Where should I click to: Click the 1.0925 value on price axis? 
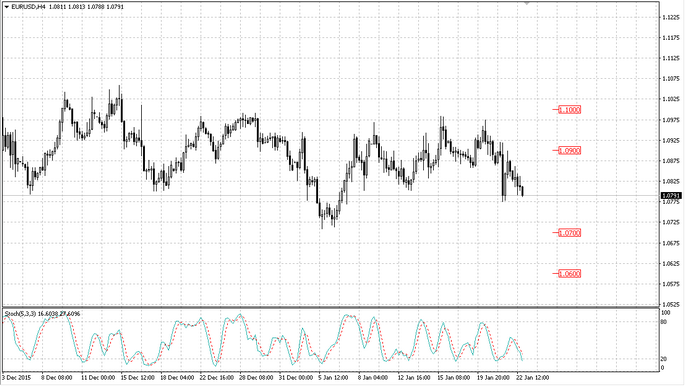[671, 141]
